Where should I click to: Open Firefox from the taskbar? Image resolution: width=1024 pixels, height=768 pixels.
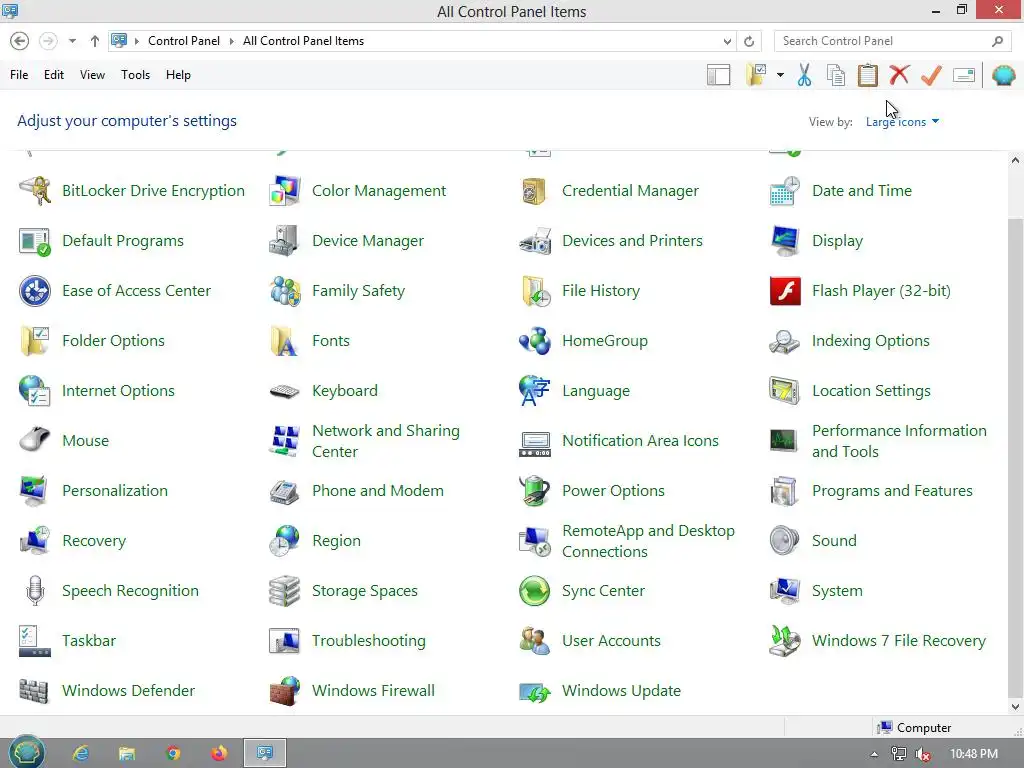pos(219,754)
